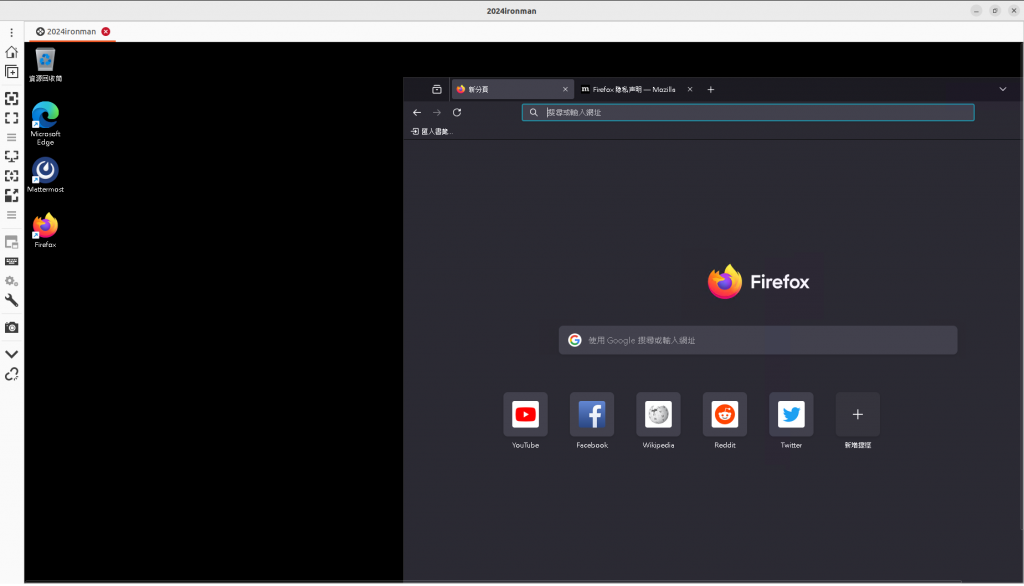1024x586 pixels.
Task: Click the import bookmarks toolbar link
Action: (432, 131)
